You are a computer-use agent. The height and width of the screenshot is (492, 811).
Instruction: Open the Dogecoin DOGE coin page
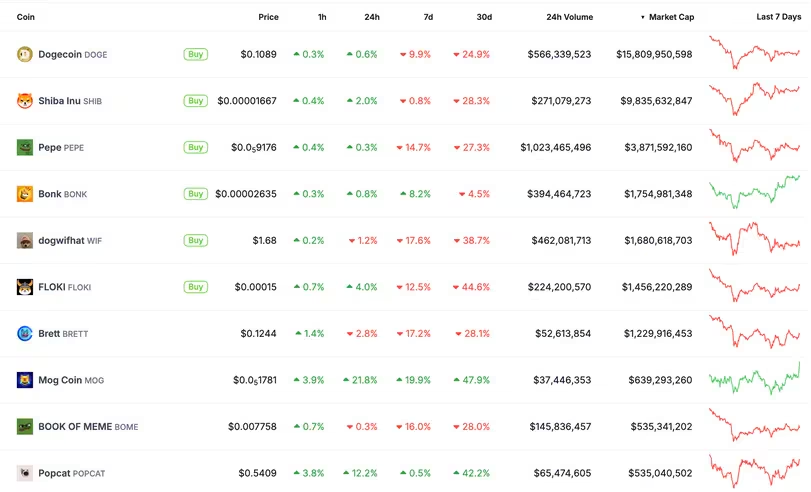click(72, 54)
